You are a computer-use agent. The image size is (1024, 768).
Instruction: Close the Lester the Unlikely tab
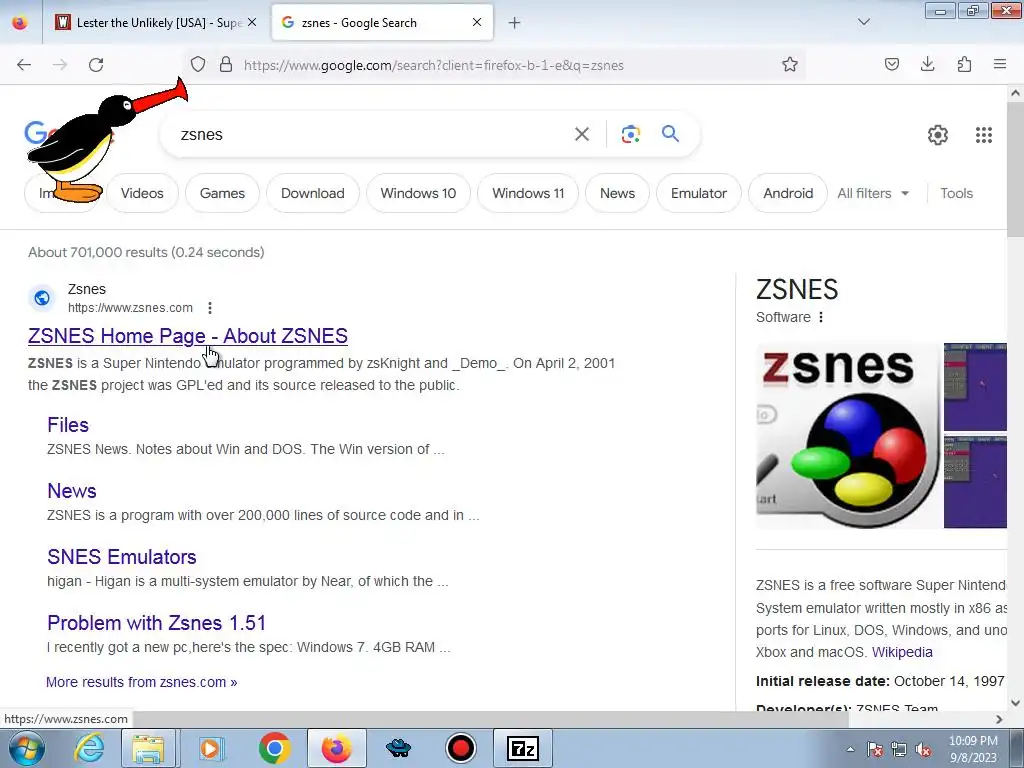pos(252,22)
